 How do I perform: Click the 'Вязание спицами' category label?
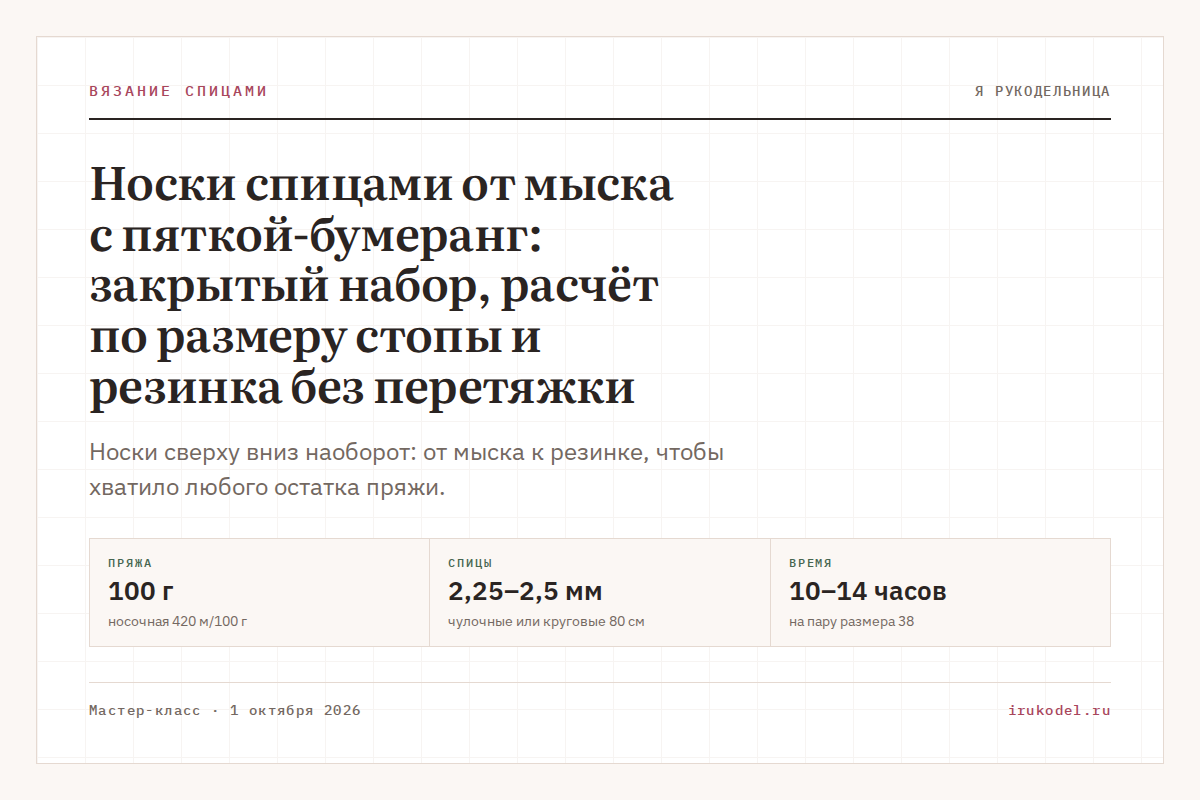point(178,91)
